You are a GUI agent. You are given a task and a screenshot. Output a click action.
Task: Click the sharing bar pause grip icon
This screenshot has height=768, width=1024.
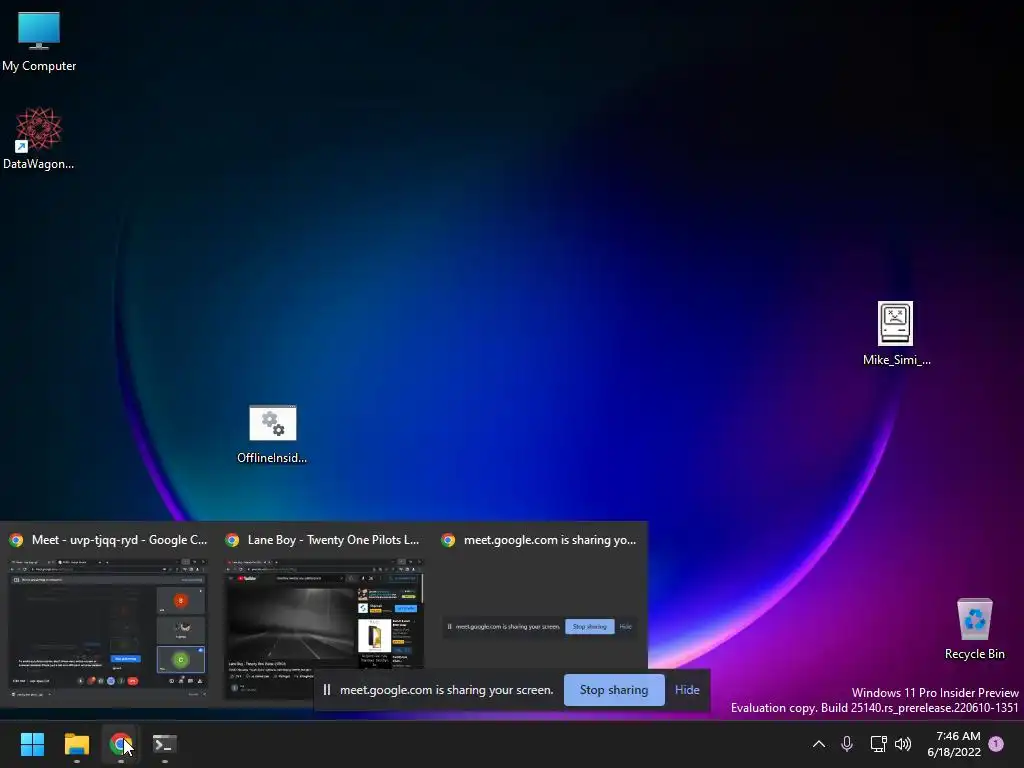pyautogui.click(x=327, y=690)
